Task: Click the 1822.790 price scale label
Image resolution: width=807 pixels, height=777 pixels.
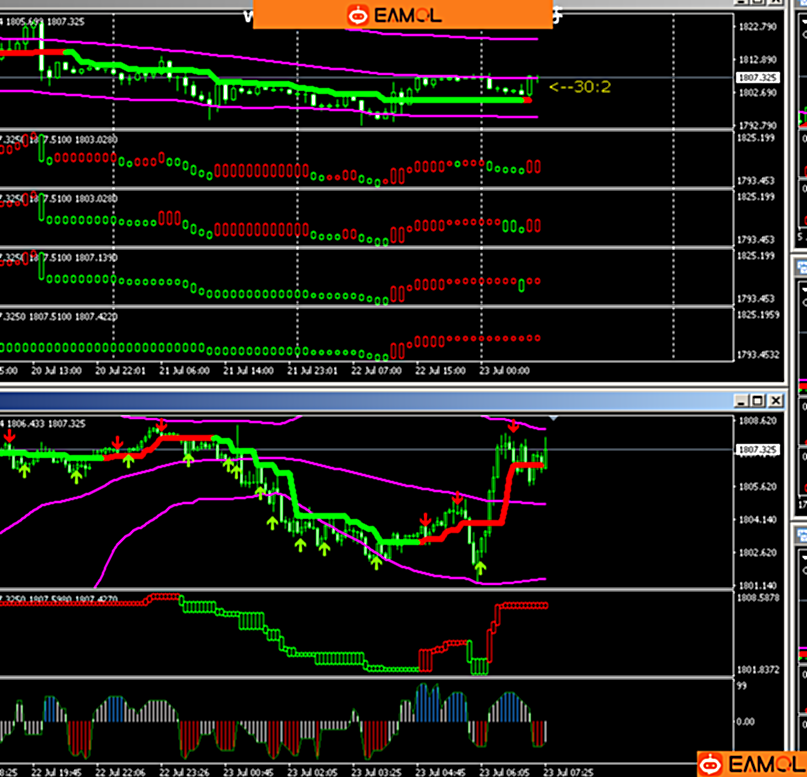Action: 757,27
